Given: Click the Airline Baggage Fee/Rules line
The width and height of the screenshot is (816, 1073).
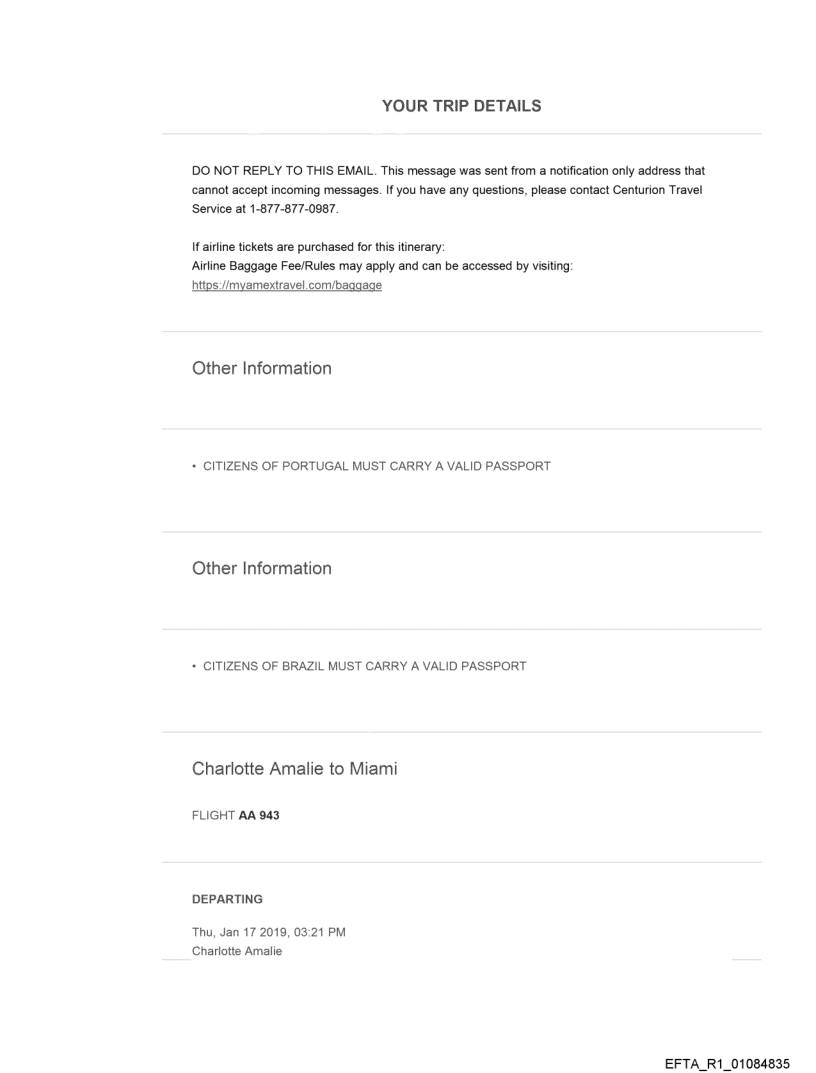Looking at the screenshot, I should (381, 266).
